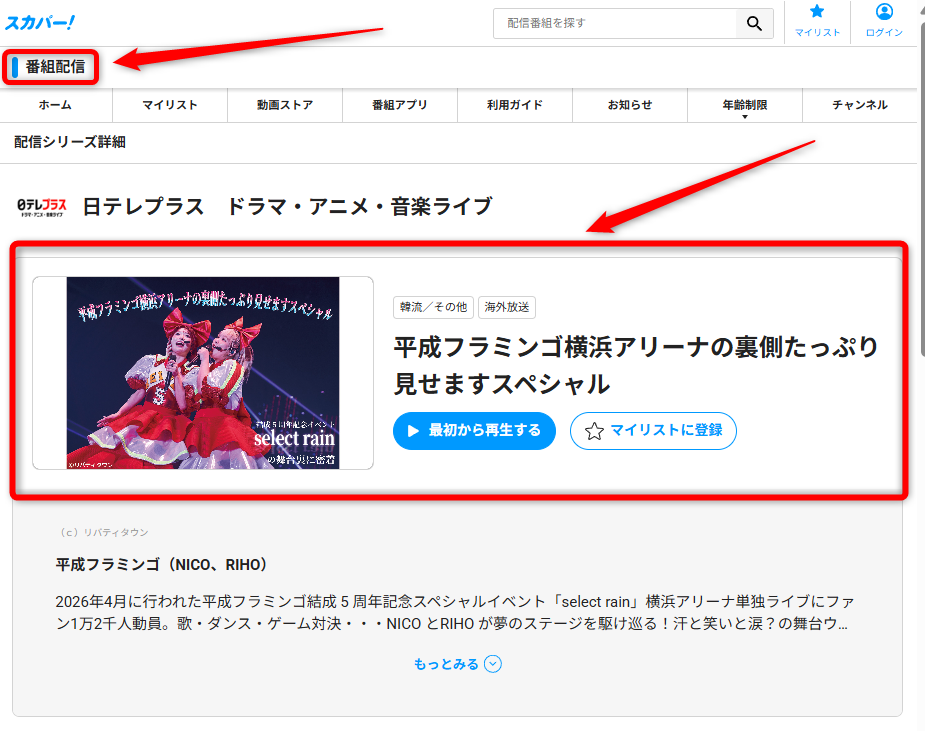Click the スカパー! logo
This screenshot has width=925, height=731.
[40, 22]
